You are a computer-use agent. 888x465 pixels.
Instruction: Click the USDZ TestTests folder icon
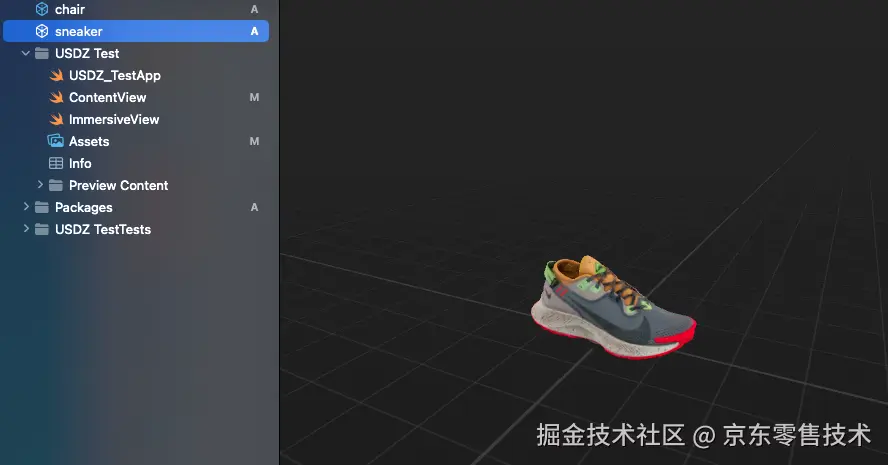click(42, 229)
